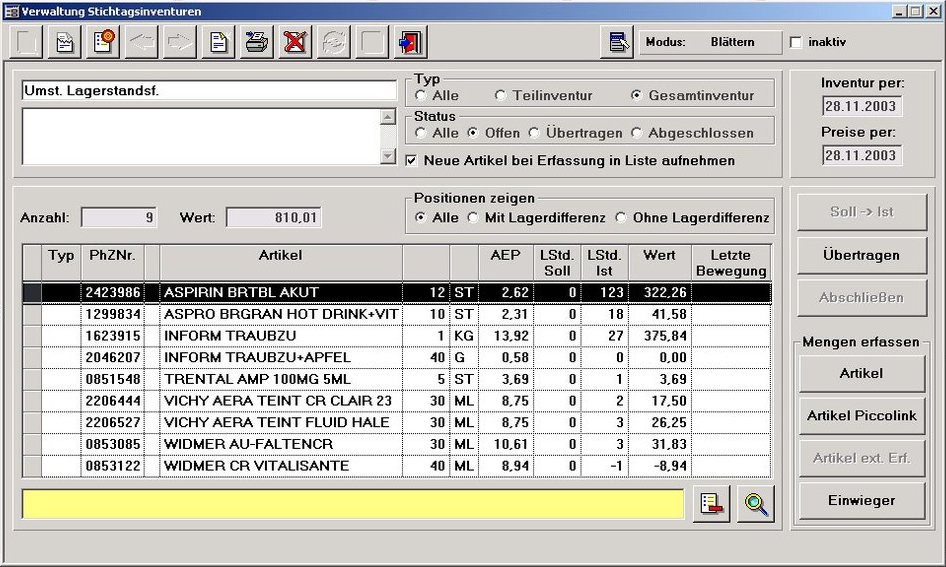
Task: Click the Artikel Piccolink button
Action: pos(861,416)
